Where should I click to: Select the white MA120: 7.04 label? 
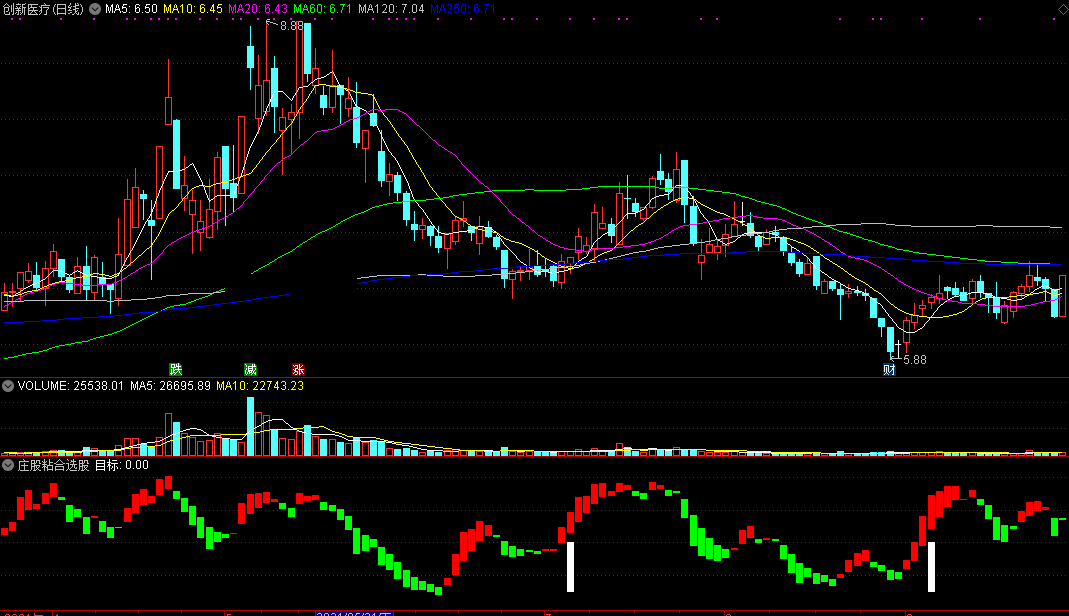391,9
